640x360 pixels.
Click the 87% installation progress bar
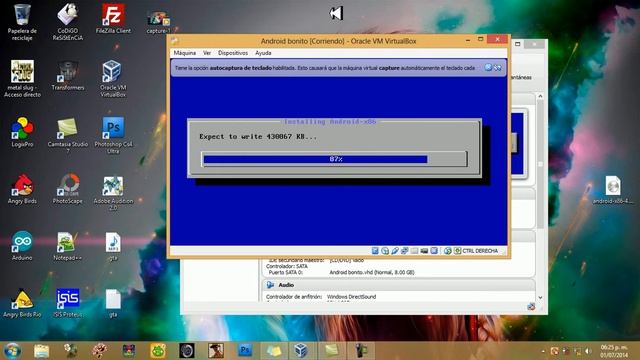click(x=334, y=159)
